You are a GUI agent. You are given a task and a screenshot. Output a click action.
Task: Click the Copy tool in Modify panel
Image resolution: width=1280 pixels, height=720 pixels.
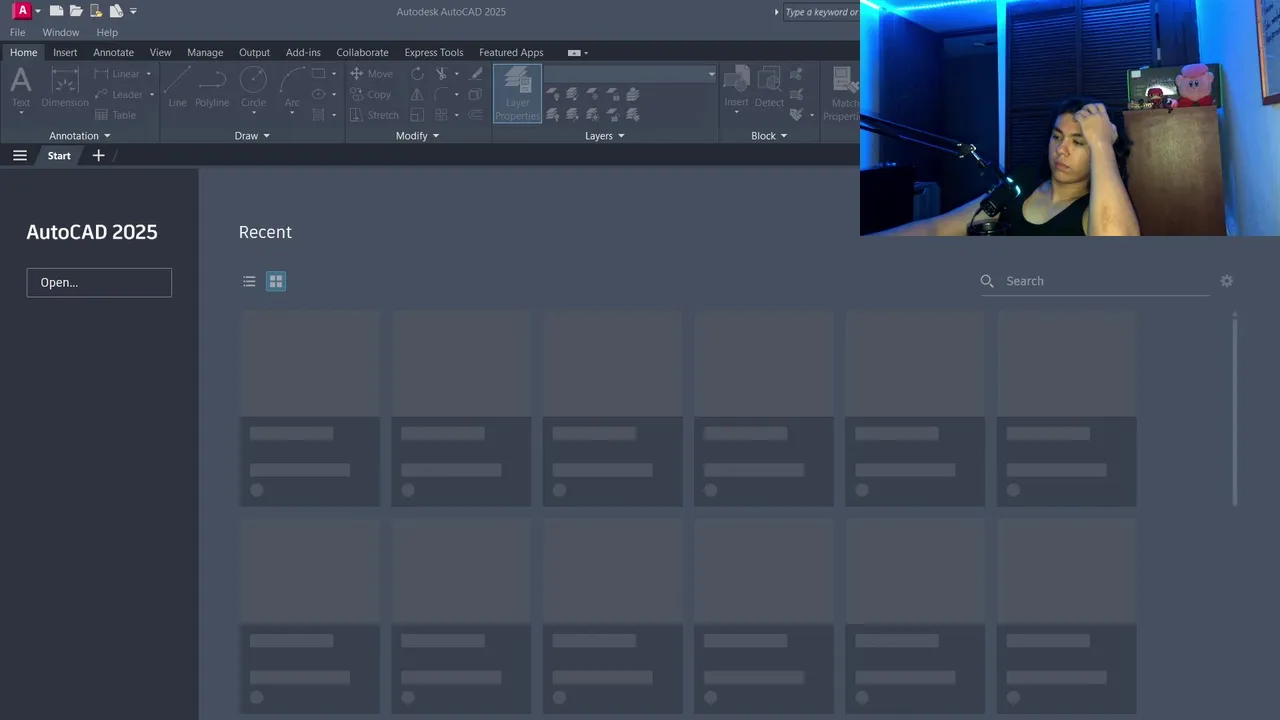click(370, 94)
